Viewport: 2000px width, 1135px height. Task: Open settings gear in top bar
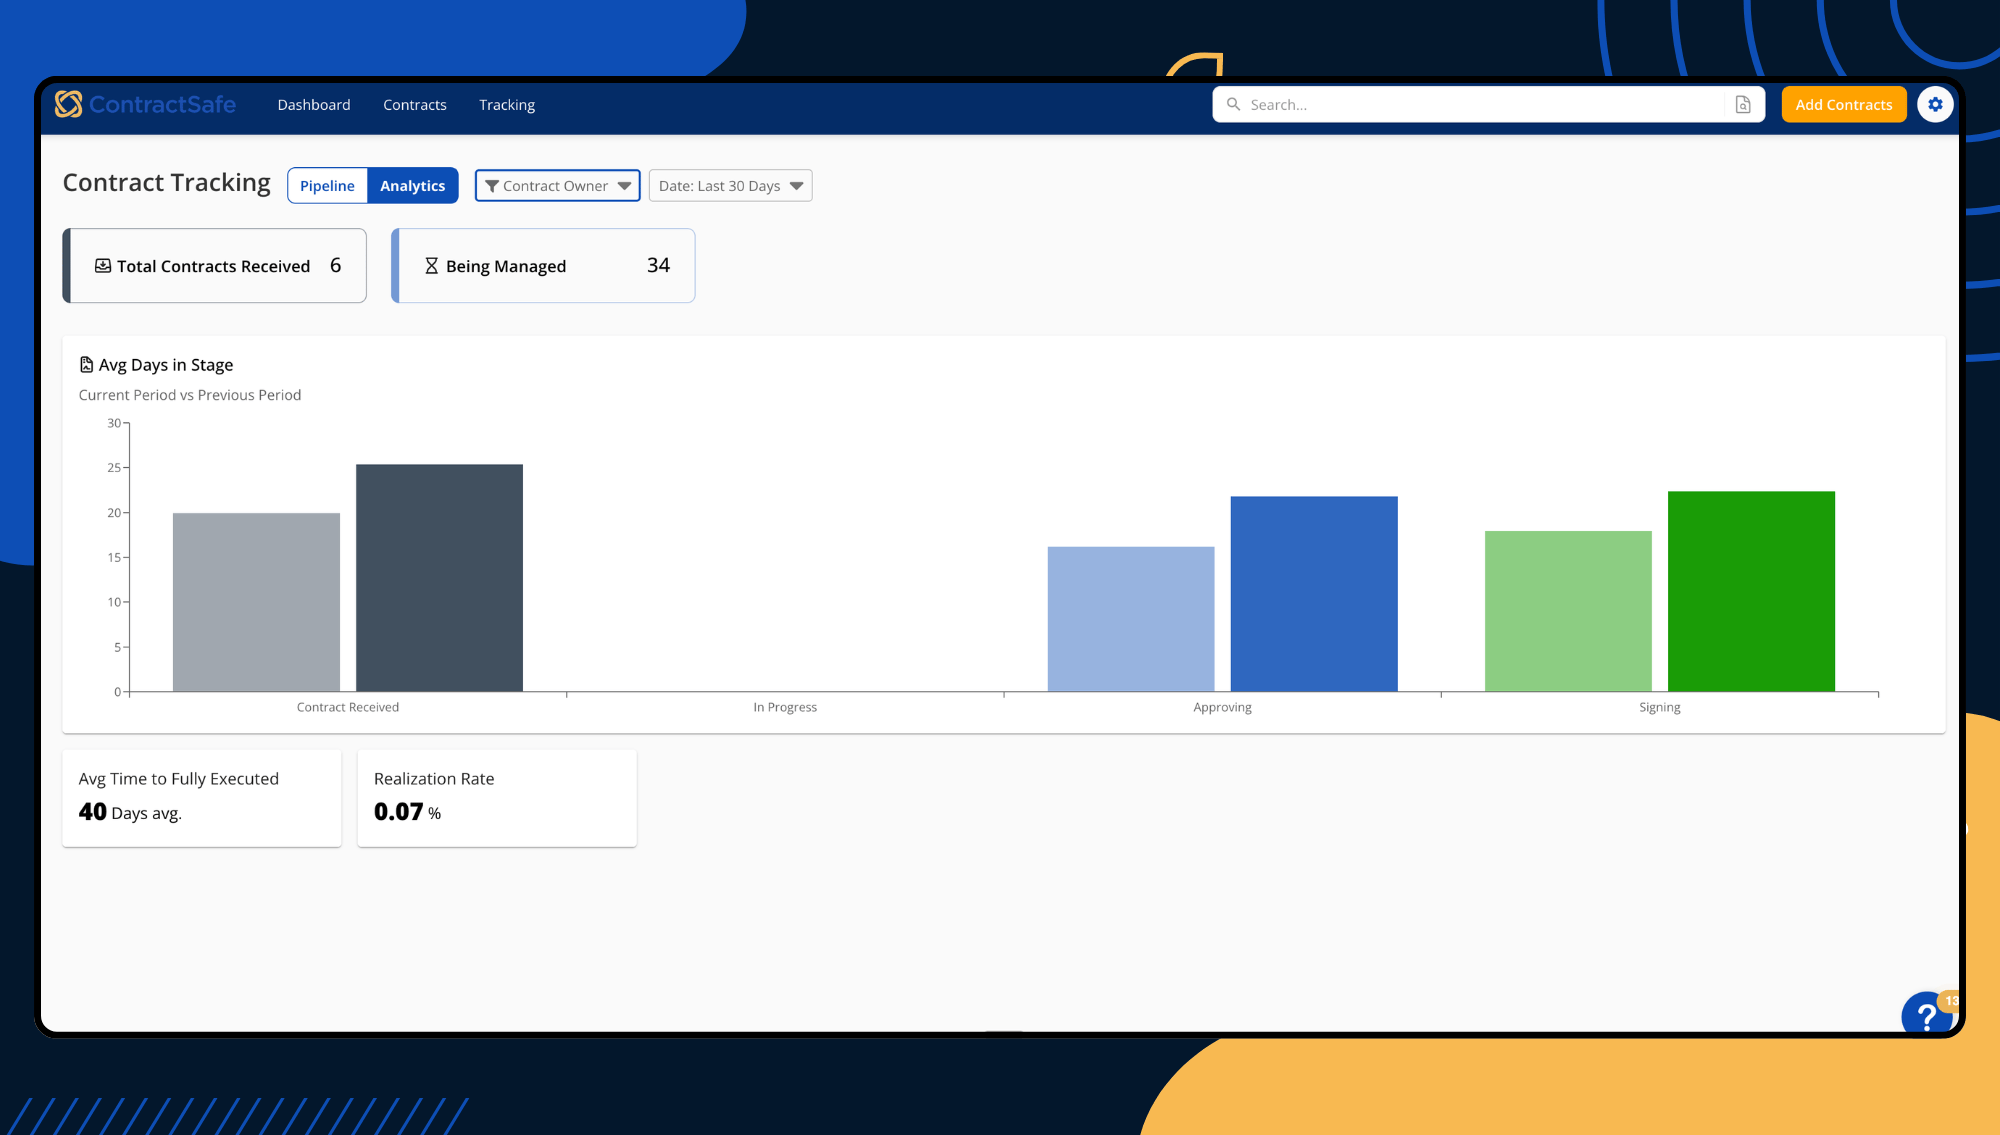point(1935,104)
